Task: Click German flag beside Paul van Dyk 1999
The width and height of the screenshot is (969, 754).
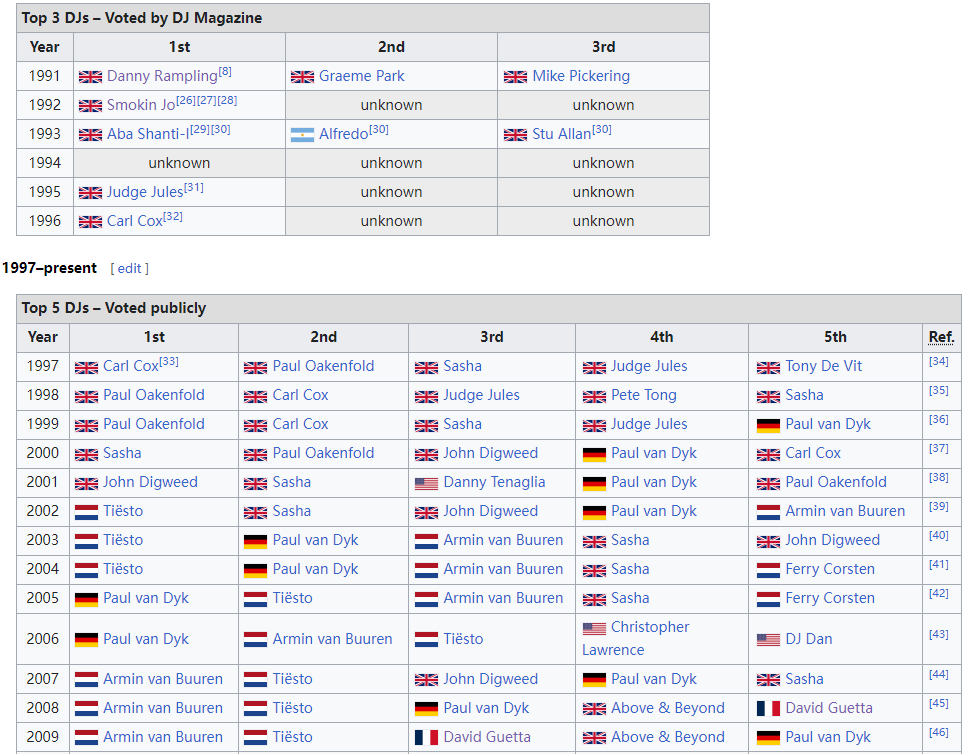Action: point(768,425)
